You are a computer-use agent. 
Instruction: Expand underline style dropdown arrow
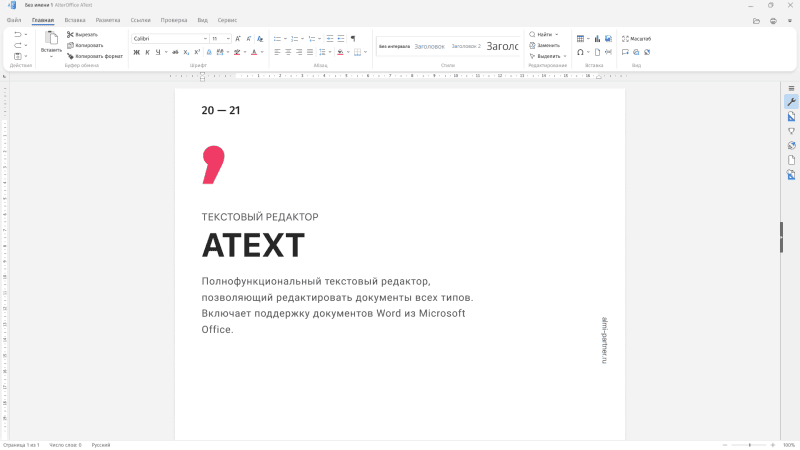coord(166,52)
